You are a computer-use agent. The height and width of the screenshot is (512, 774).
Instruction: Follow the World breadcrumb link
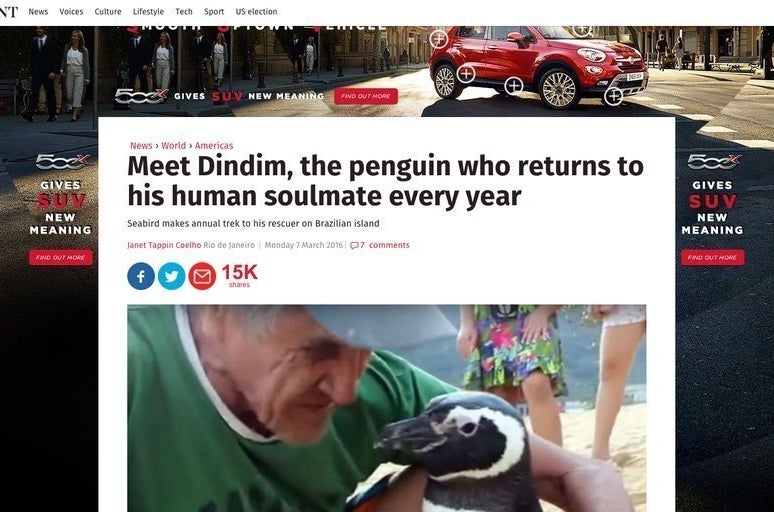click(173, 146)
